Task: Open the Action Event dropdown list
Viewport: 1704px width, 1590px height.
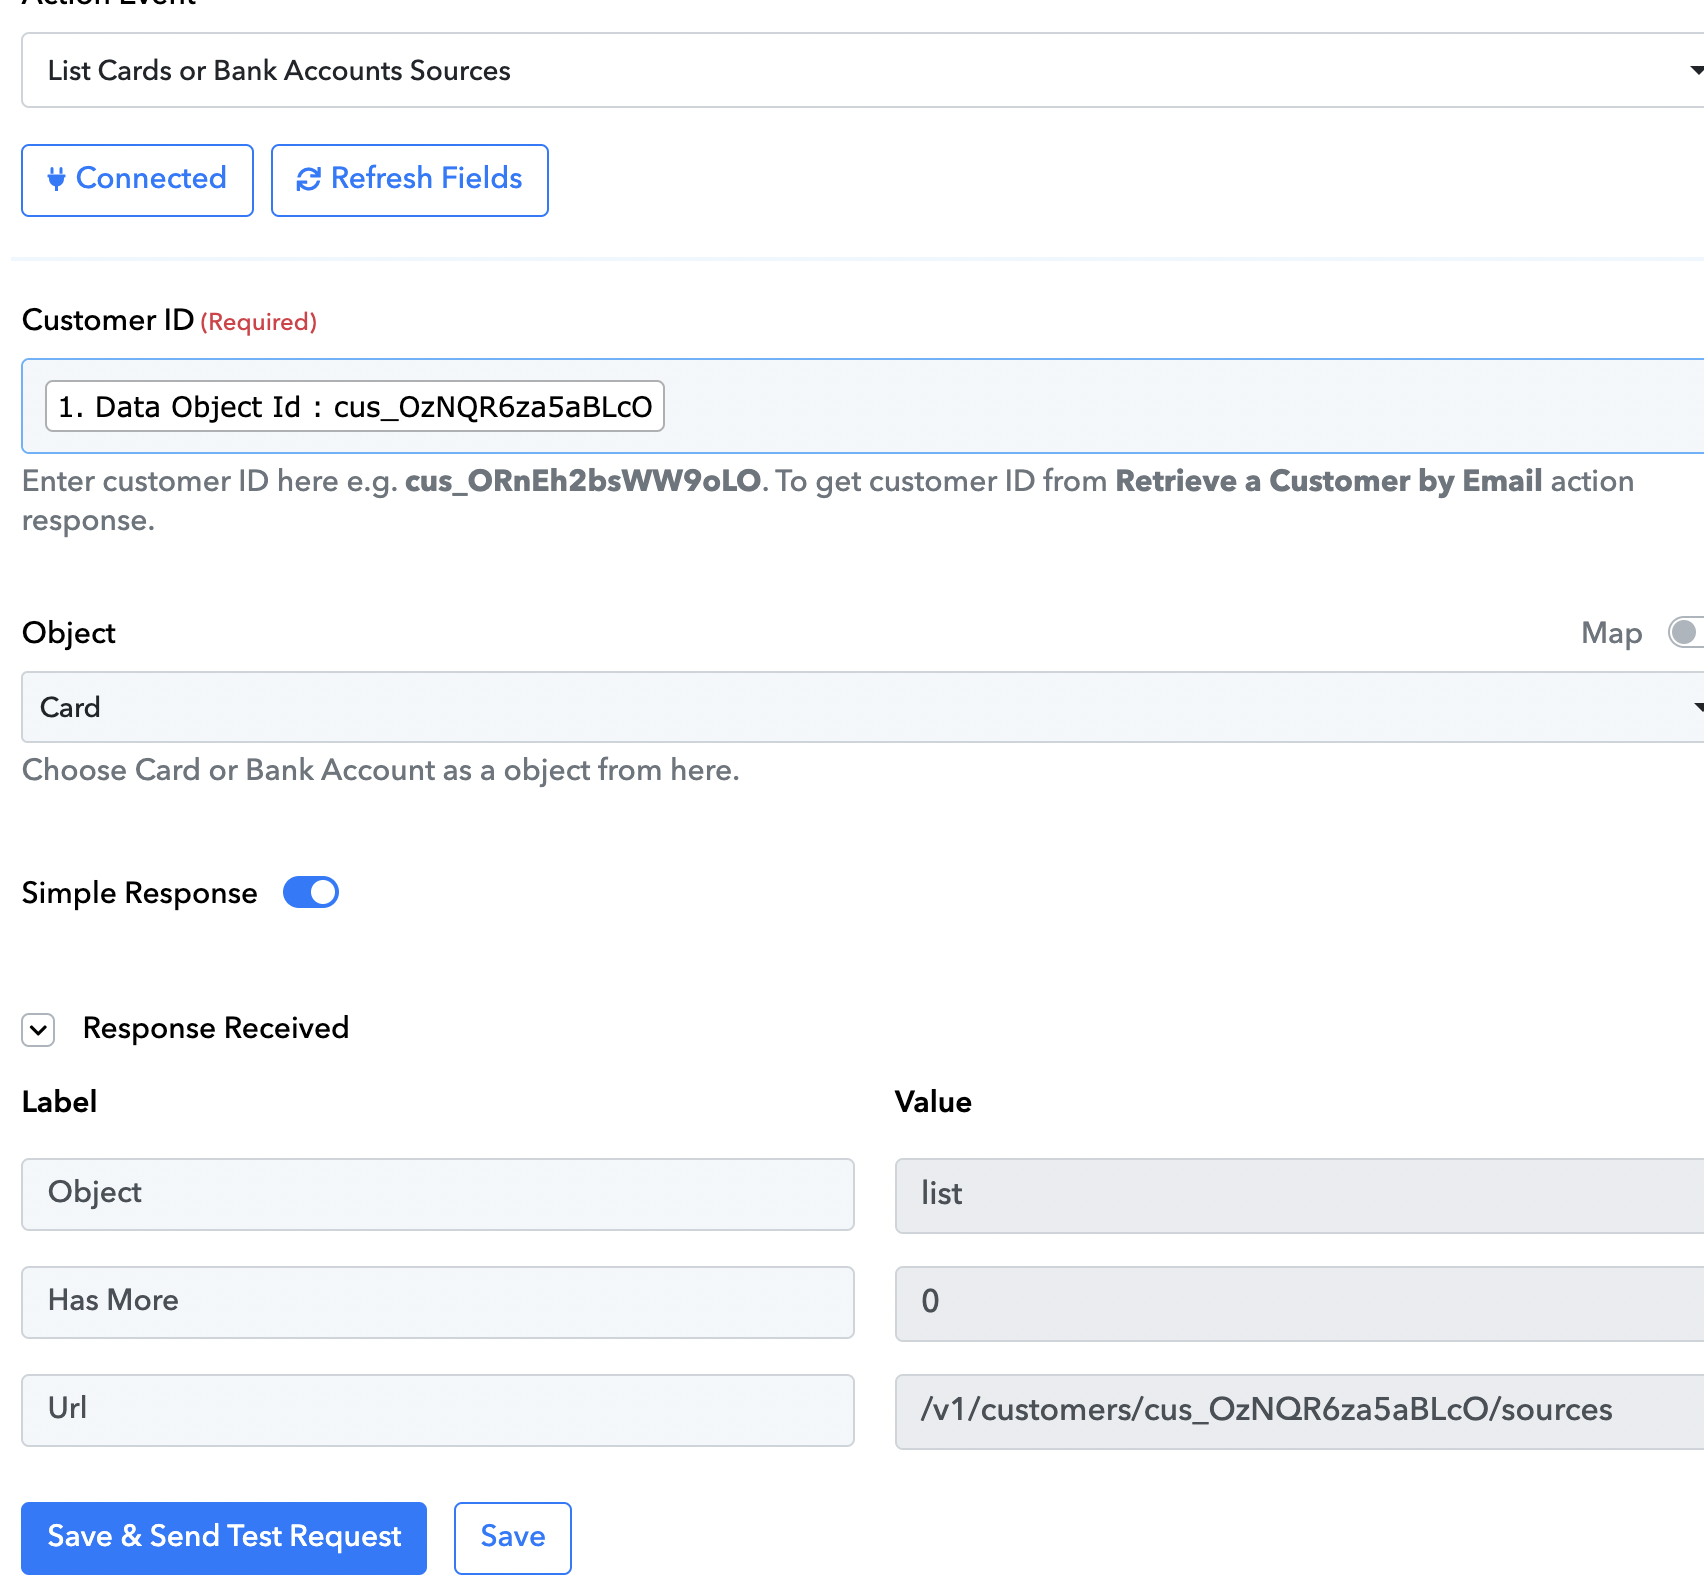Action: pos(863,70)
